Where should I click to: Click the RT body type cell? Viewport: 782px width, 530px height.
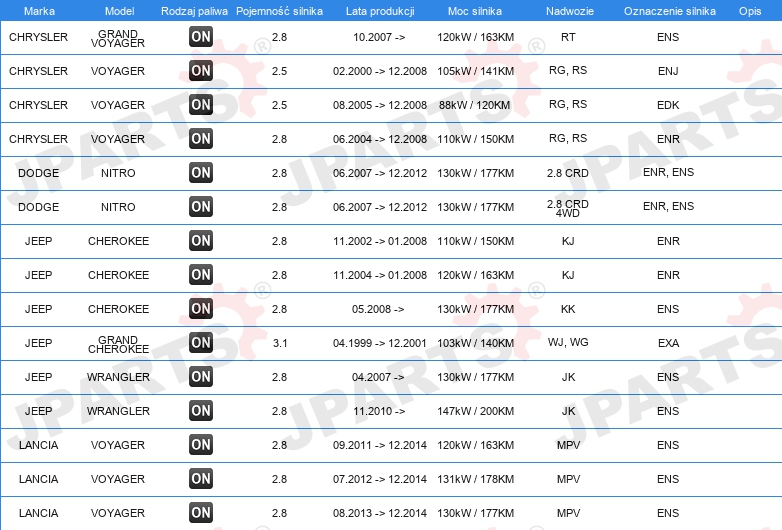click(568, 37)
